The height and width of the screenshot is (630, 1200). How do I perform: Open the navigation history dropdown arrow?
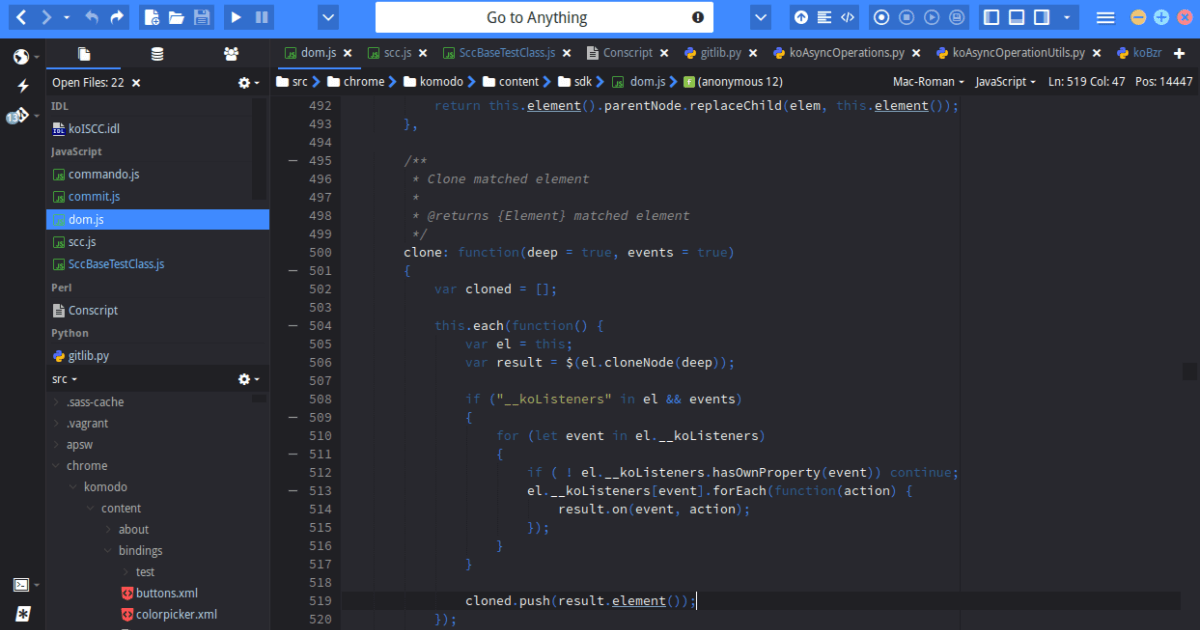[67, 18]
